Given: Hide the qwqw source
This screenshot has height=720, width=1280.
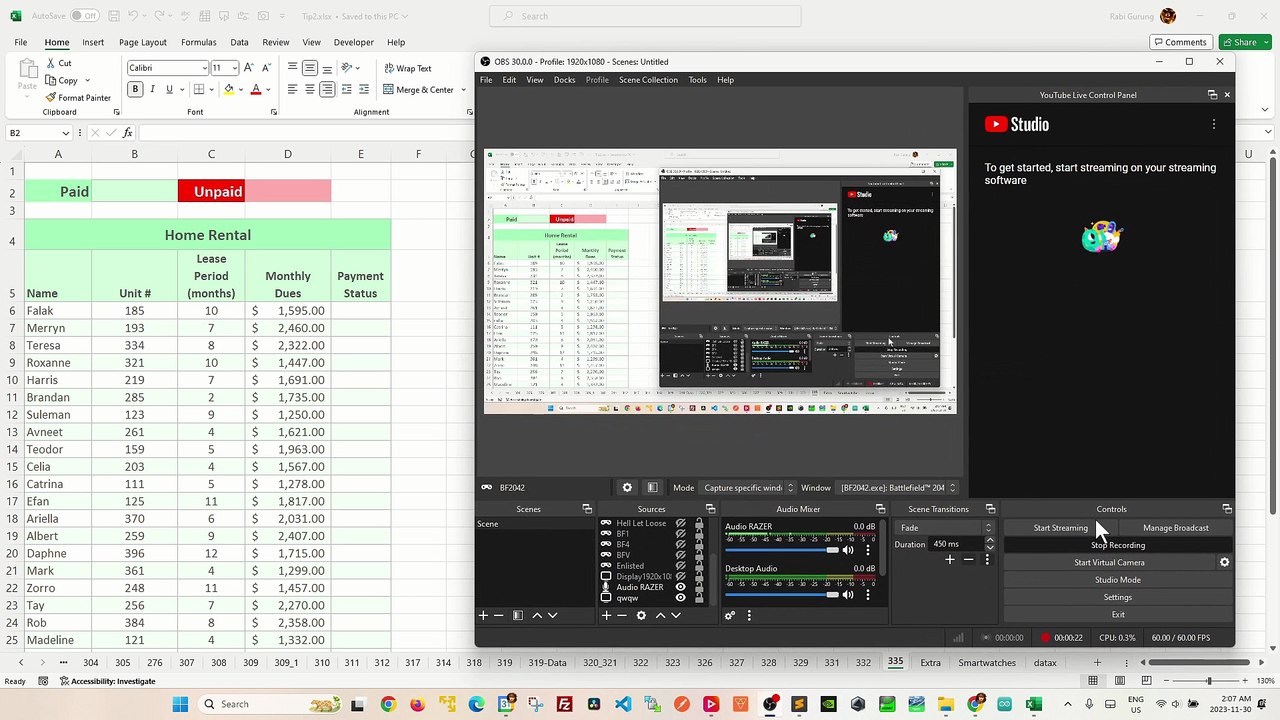Looking at the screenshot, I should (x=681, y=598).
